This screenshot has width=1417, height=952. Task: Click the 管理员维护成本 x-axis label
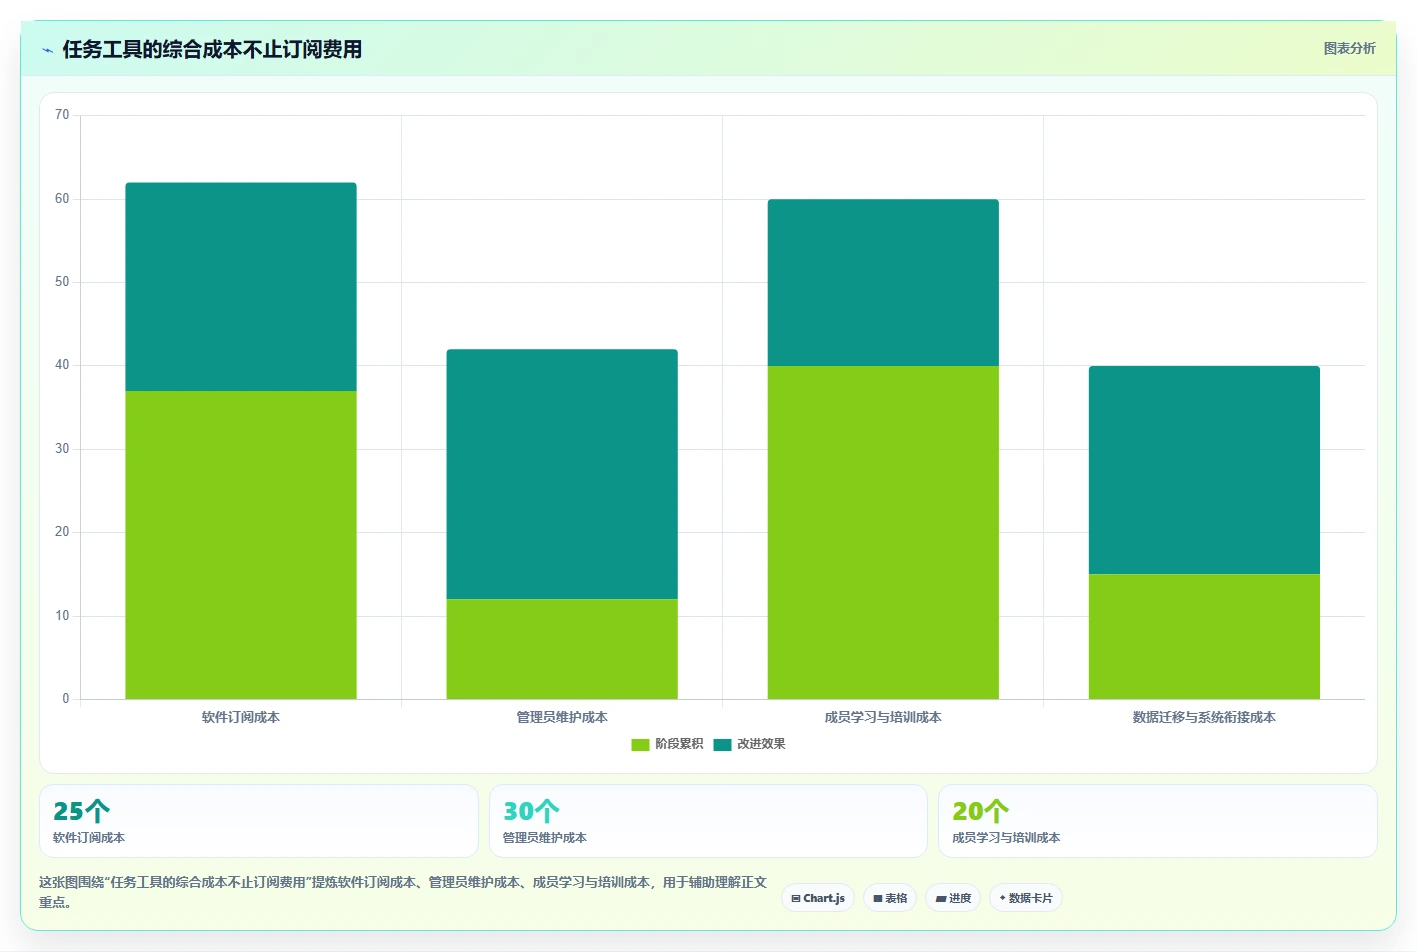(x=562, y=717)
